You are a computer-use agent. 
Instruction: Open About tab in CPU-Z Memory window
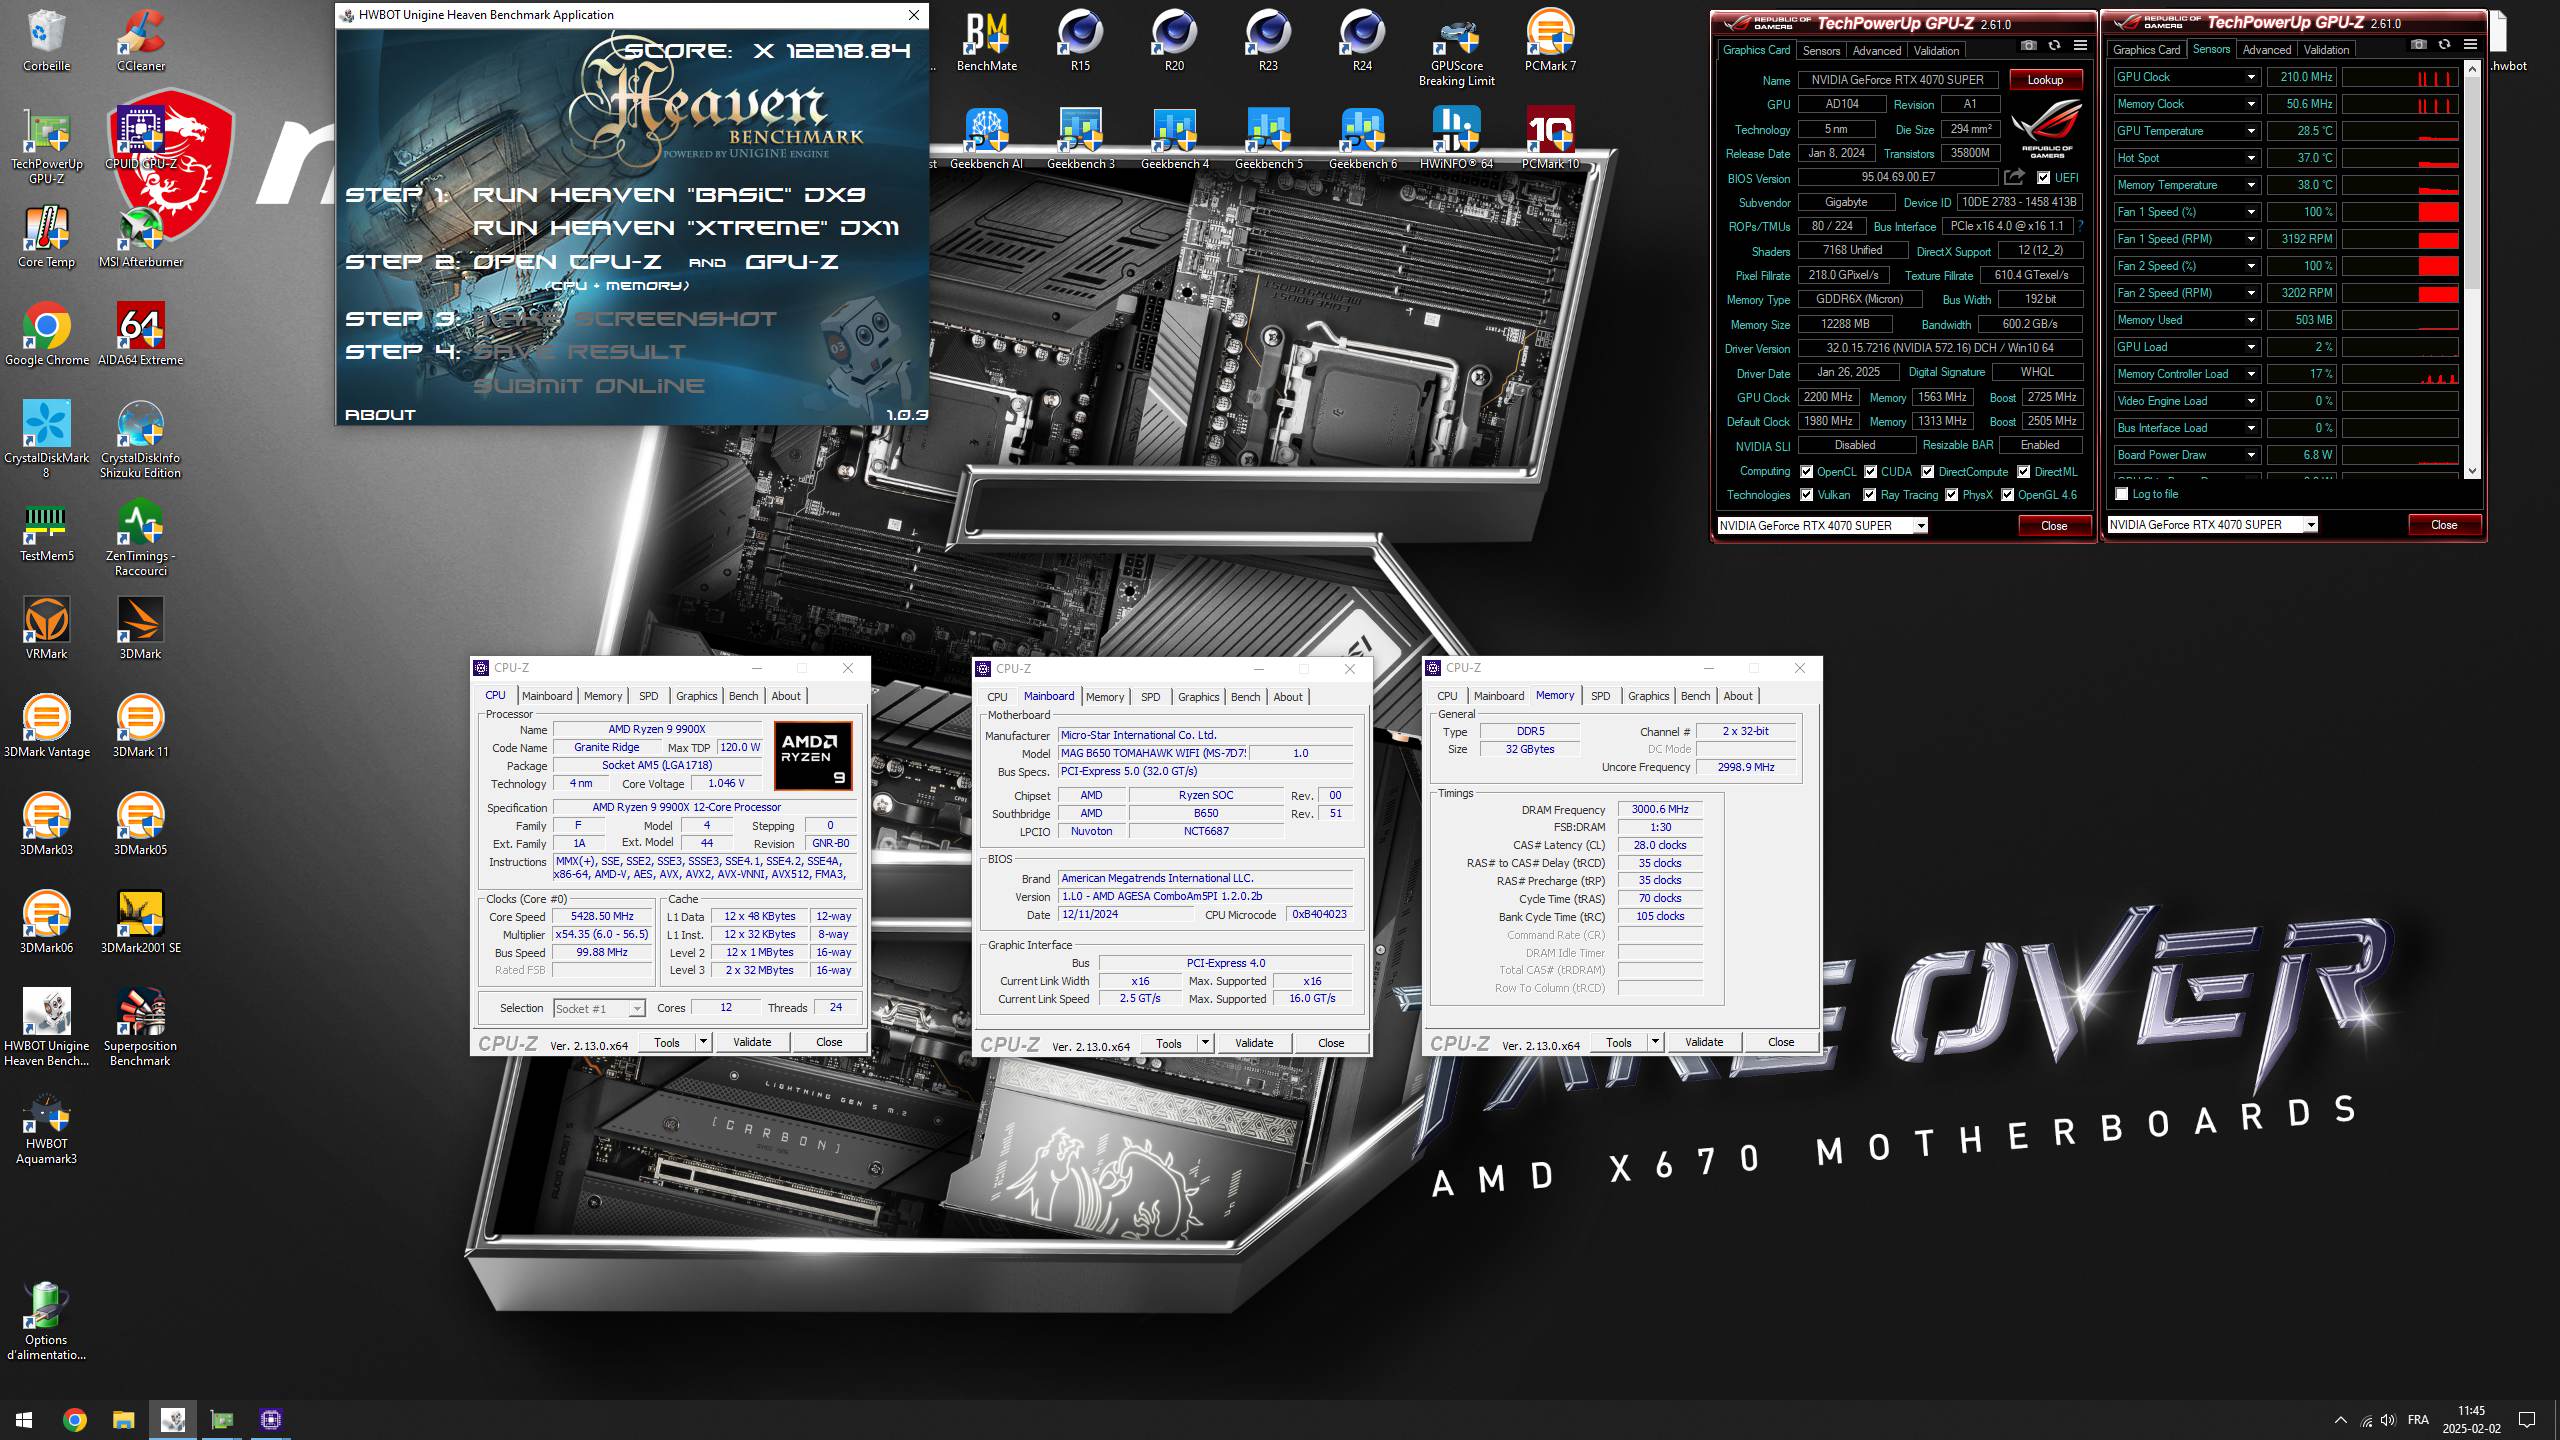pos(1737,696)
